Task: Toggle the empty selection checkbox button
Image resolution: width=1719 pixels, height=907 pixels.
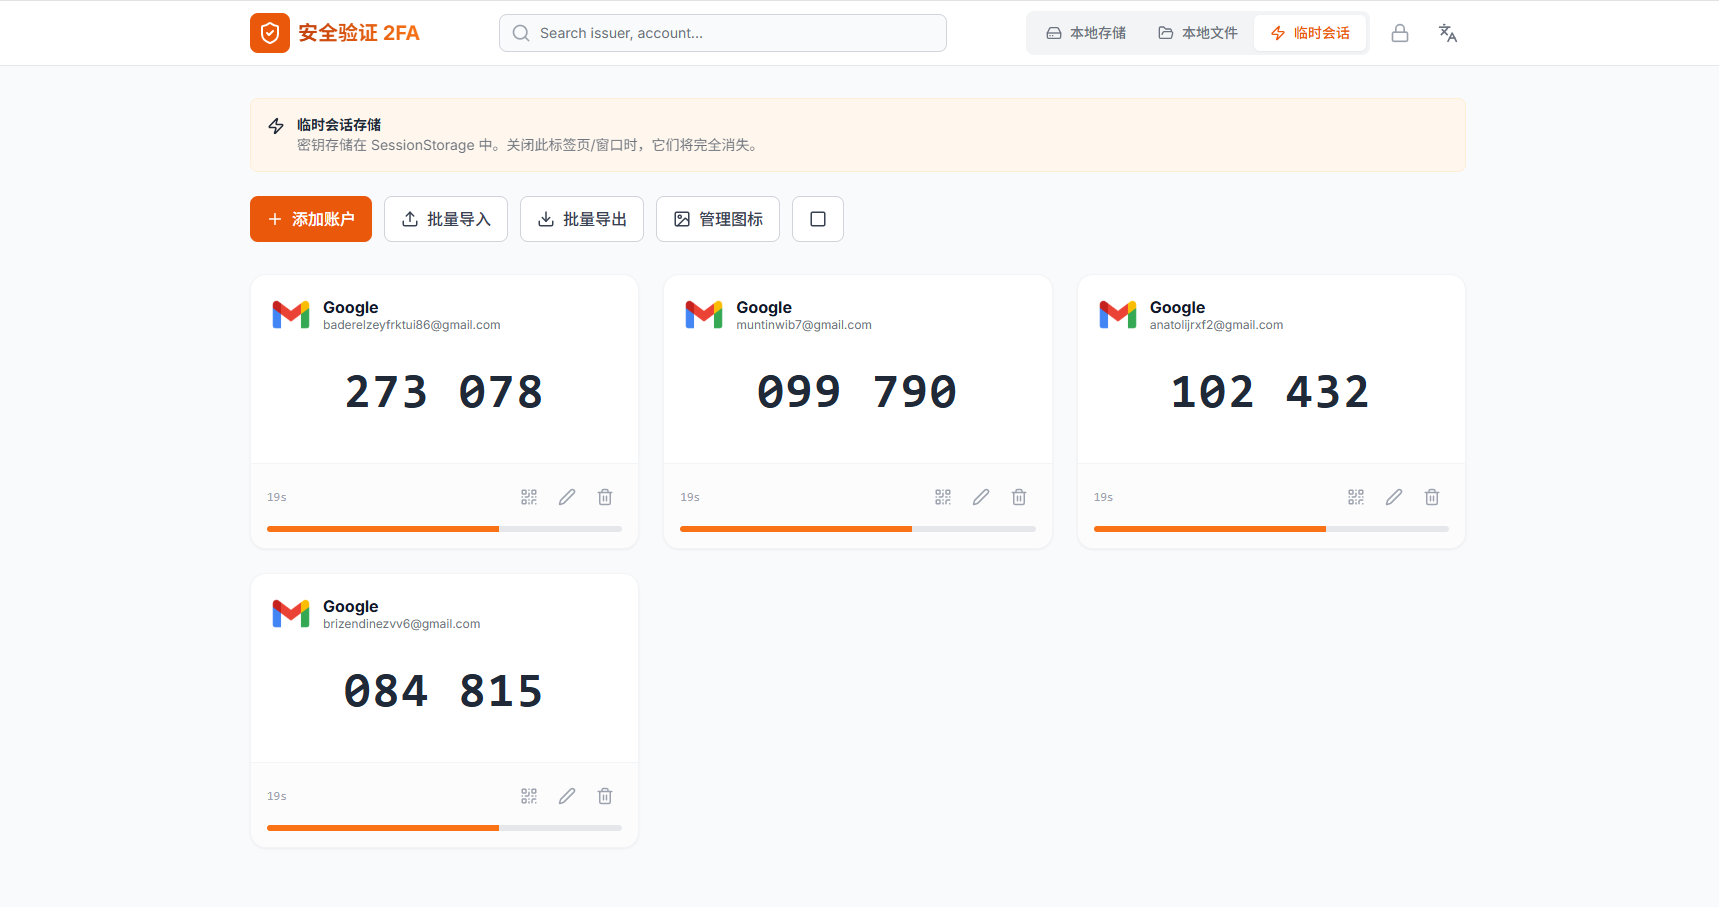Action: coord(817,219)
